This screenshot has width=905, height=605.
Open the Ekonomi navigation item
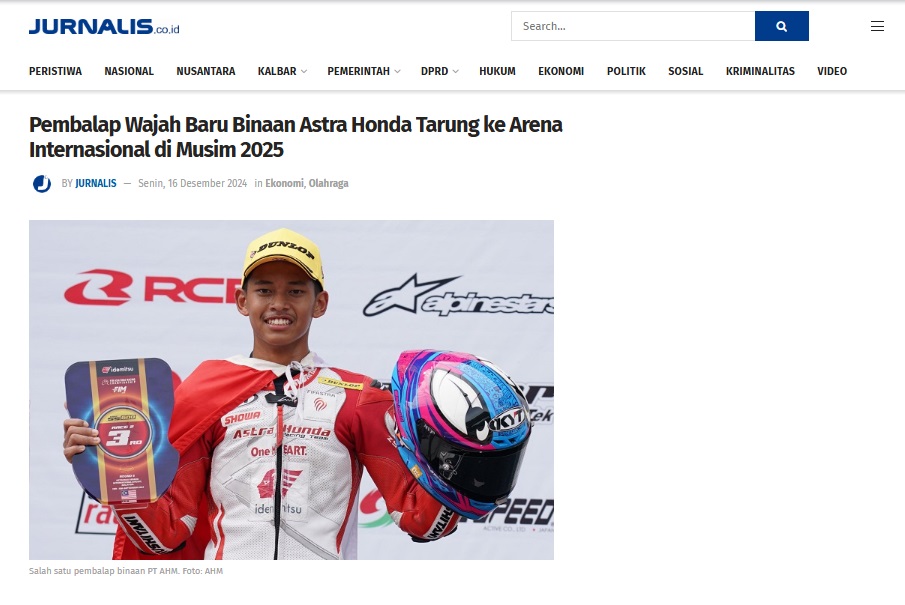pyautogui.click(x=561, y=71)
